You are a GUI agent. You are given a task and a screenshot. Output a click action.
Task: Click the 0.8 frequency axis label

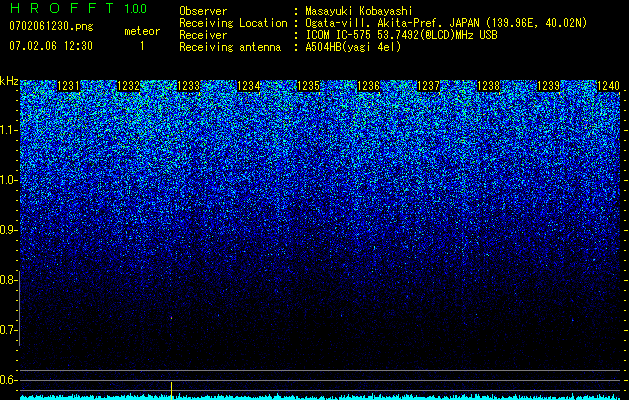point(7,280)
